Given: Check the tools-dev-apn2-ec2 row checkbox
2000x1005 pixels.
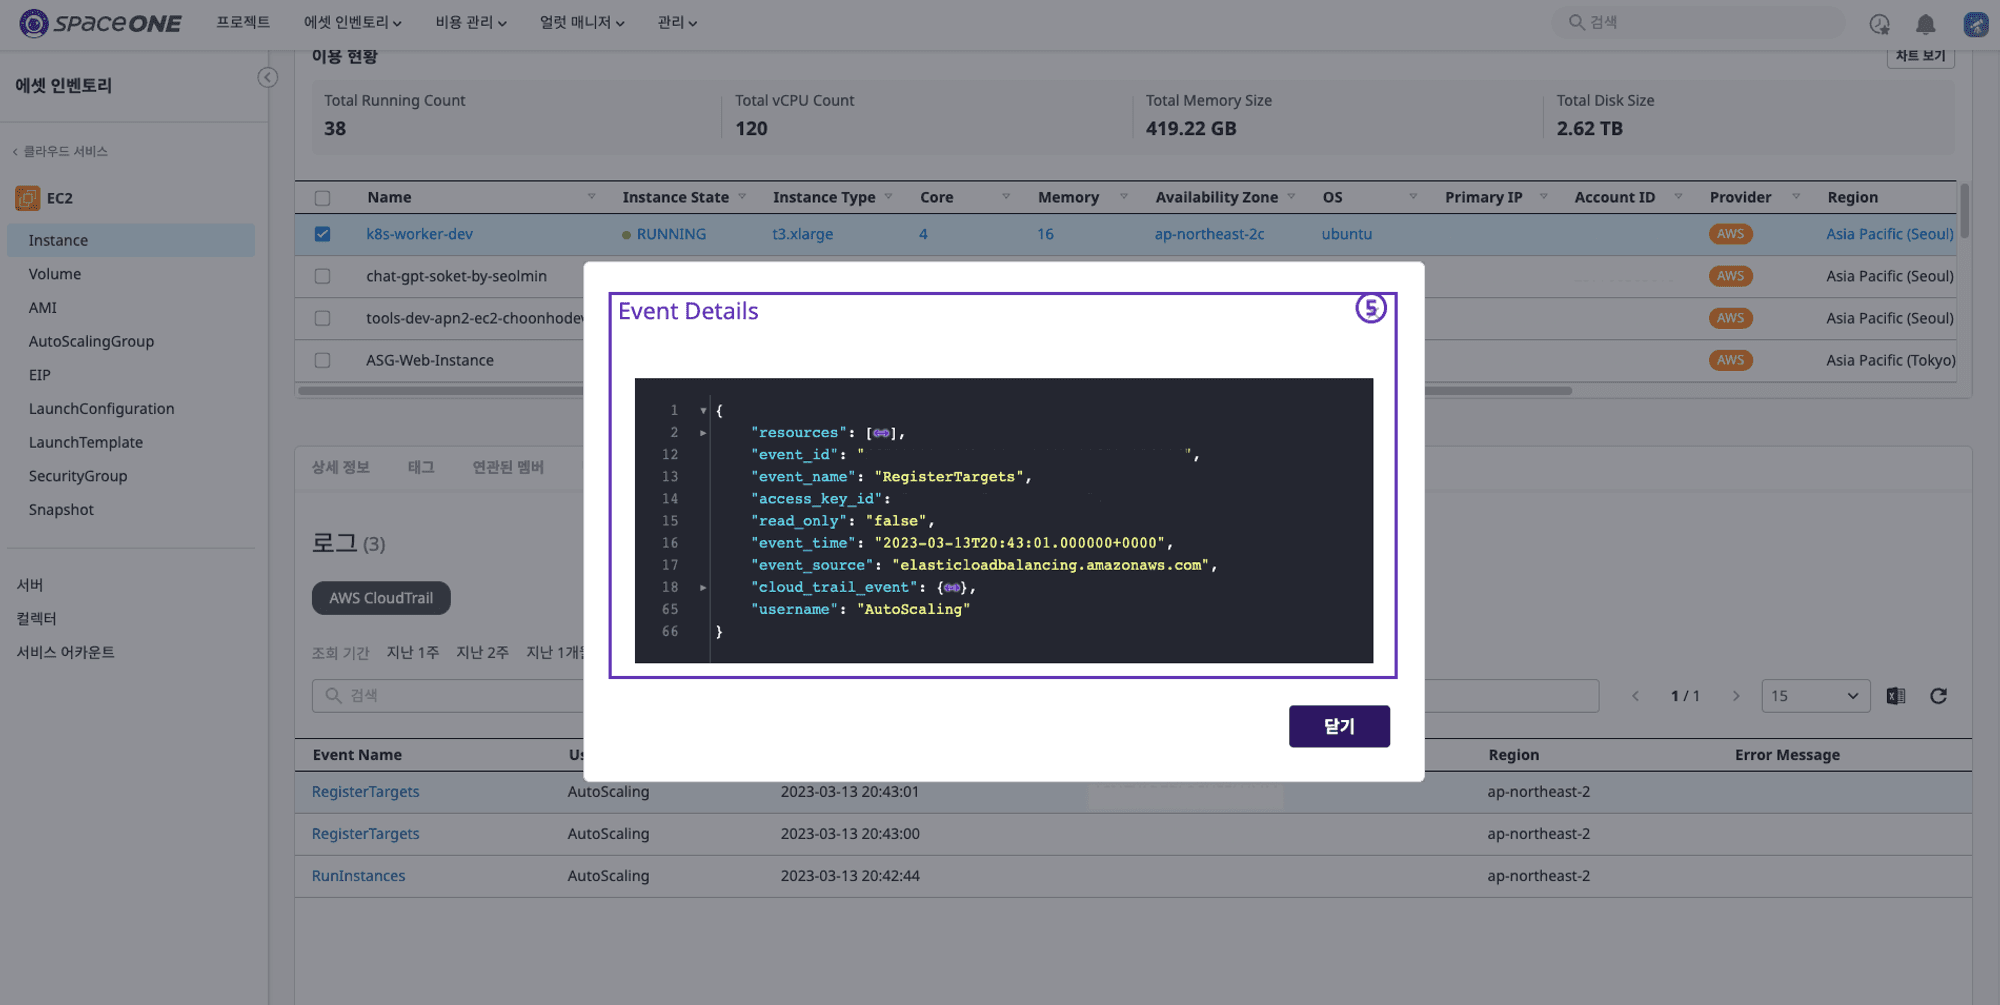Looking at the screenshot, I should pyautogui.click(x=322, y=318).
